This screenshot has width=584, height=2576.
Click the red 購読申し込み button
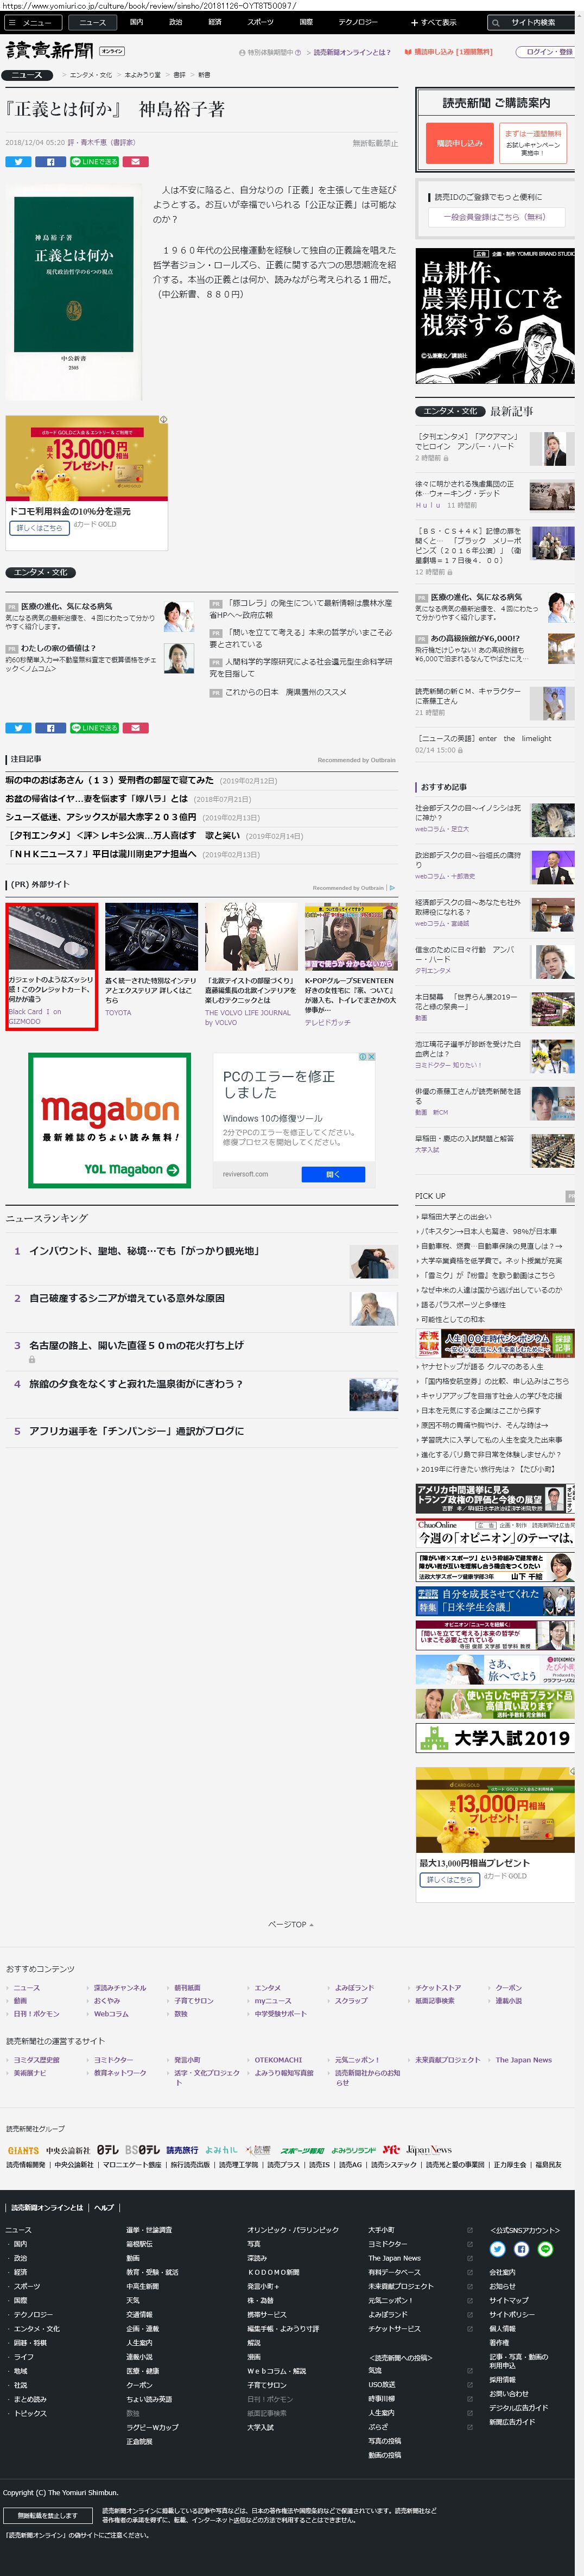click(459, 143)
